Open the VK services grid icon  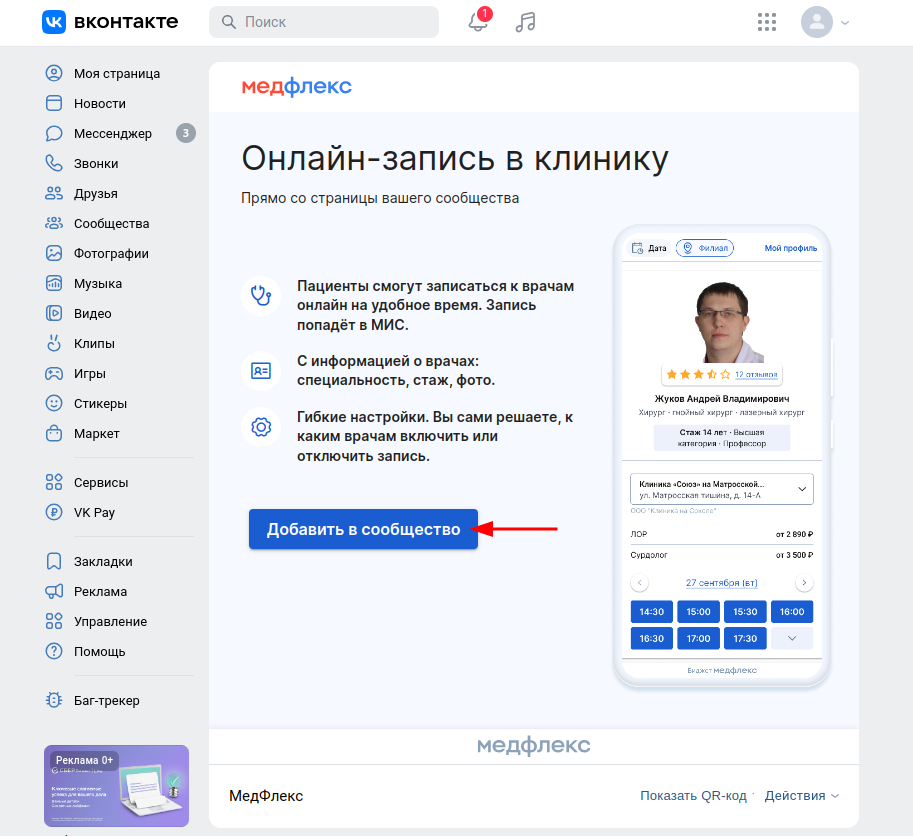click(x=767, y=22)
